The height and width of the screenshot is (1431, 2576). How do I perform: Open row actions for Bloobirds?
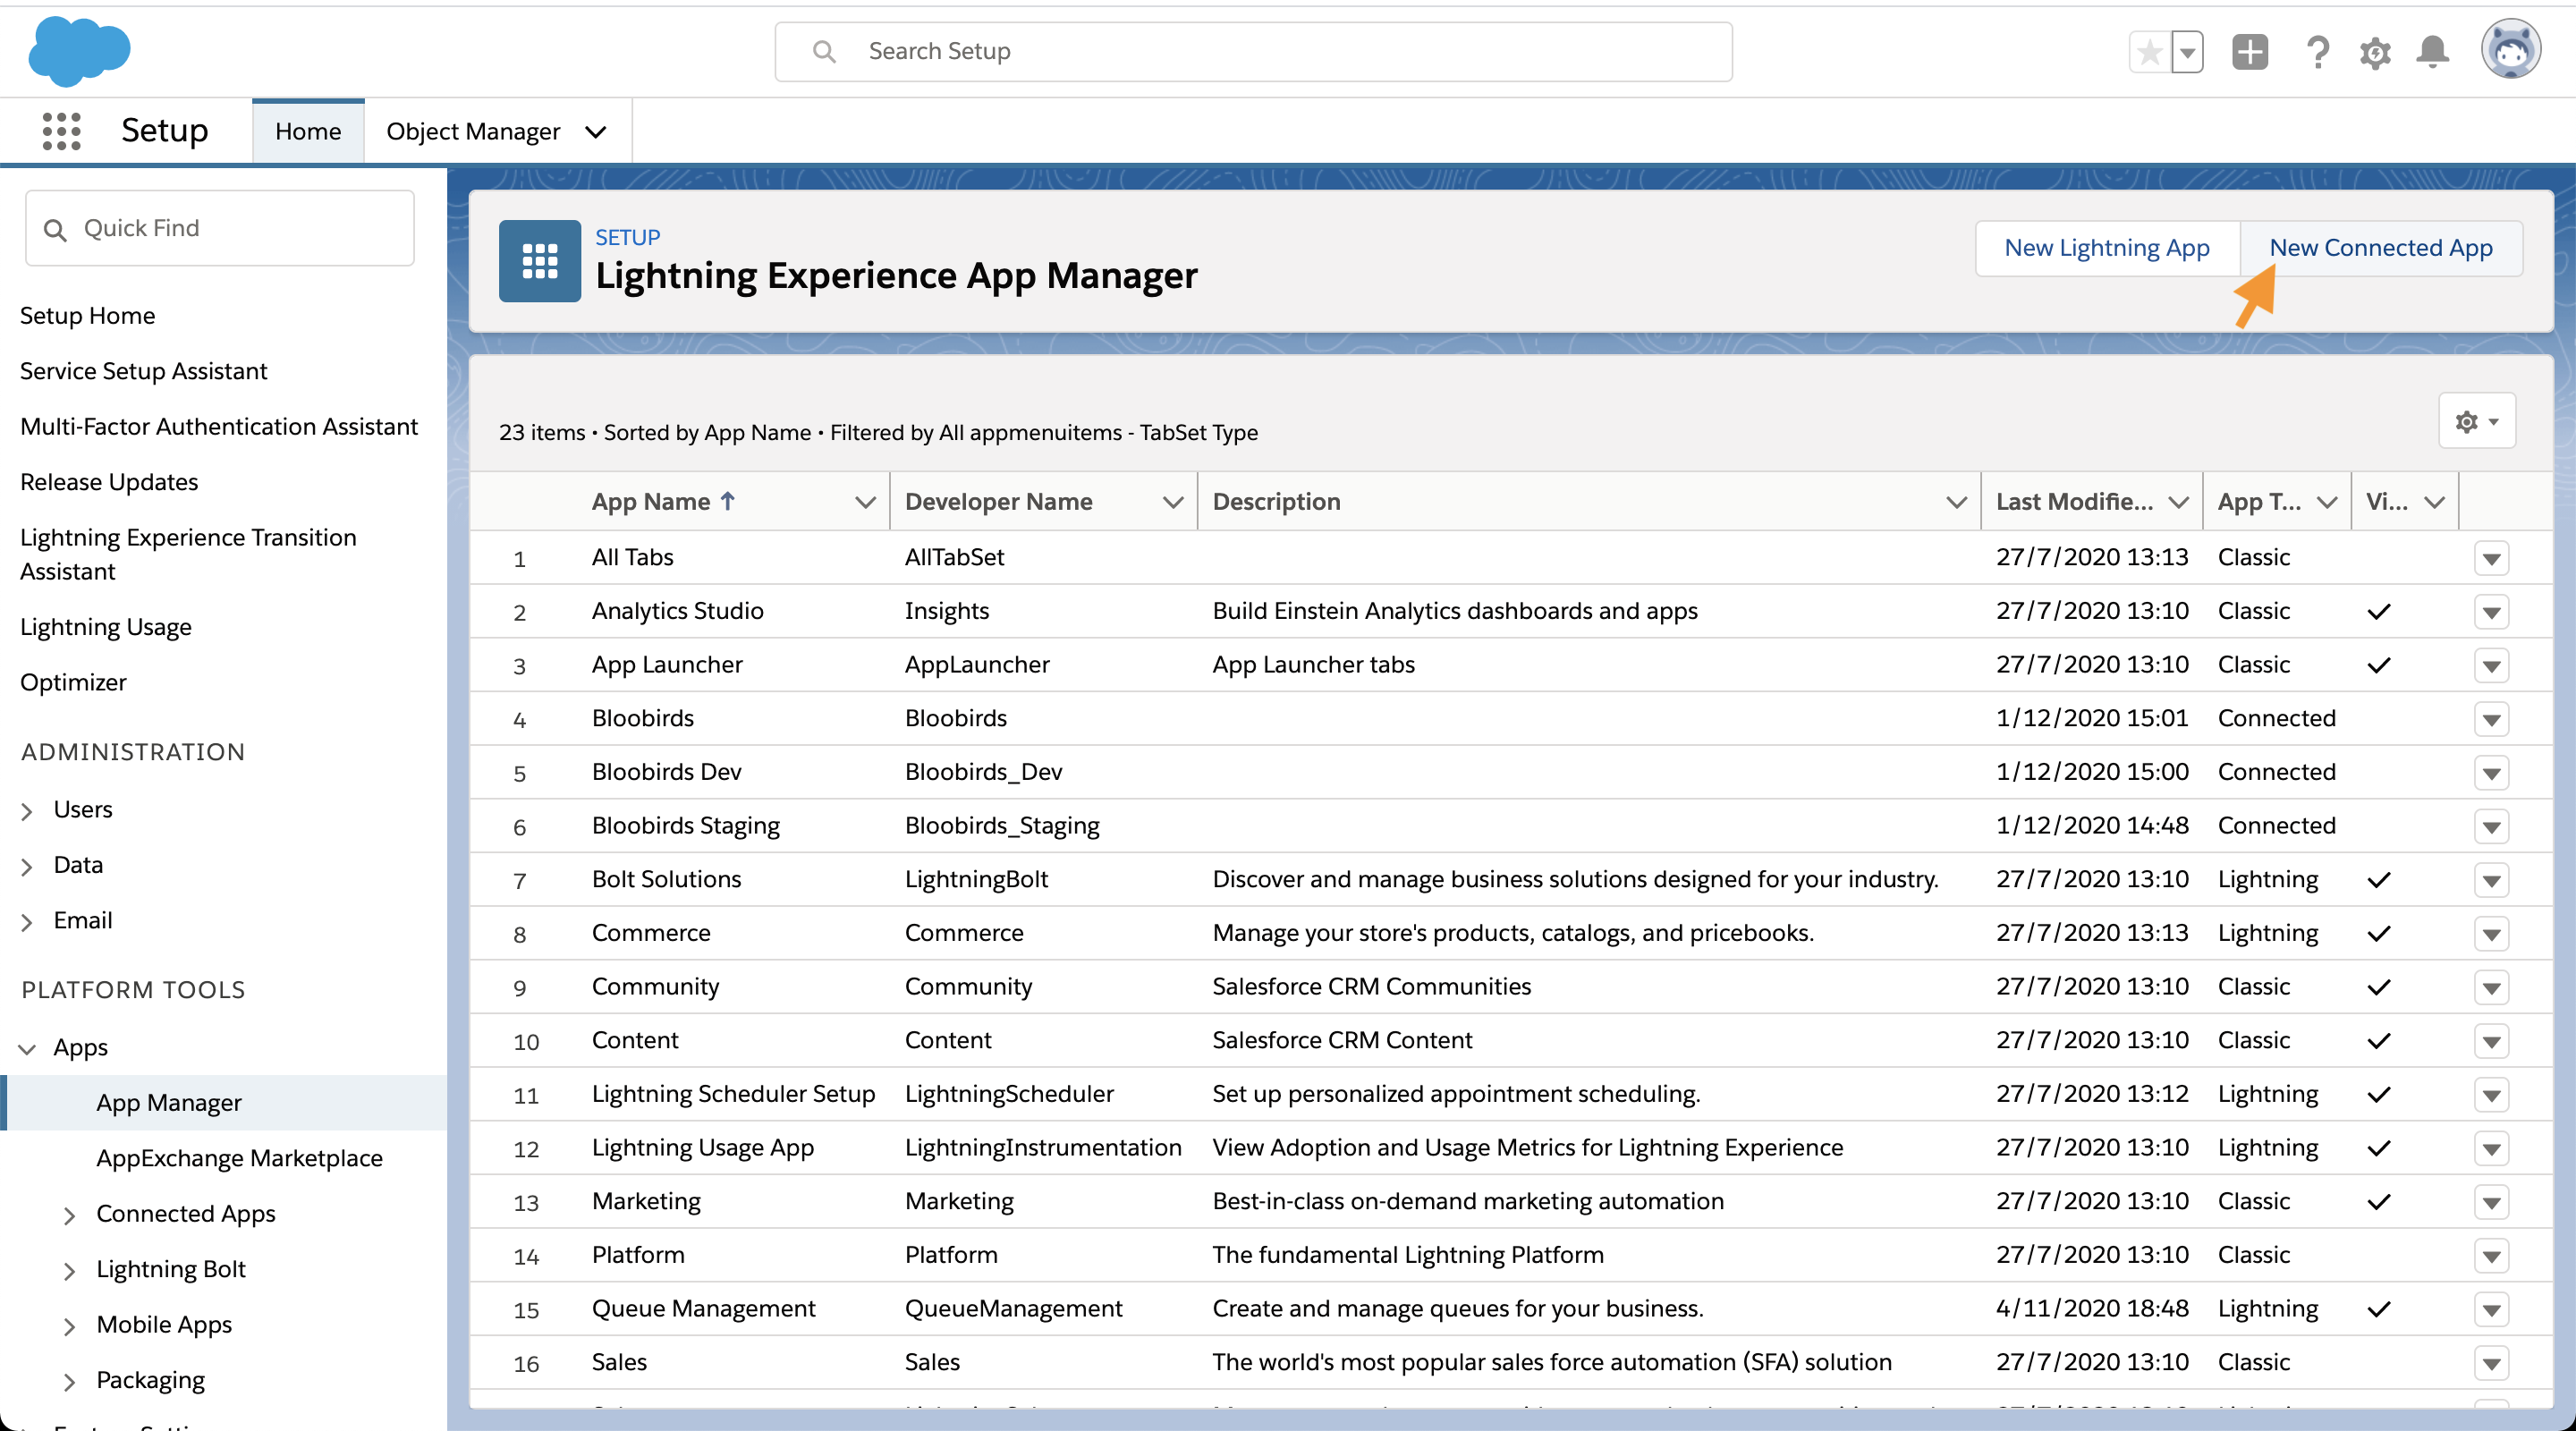tap(2491, 719)
